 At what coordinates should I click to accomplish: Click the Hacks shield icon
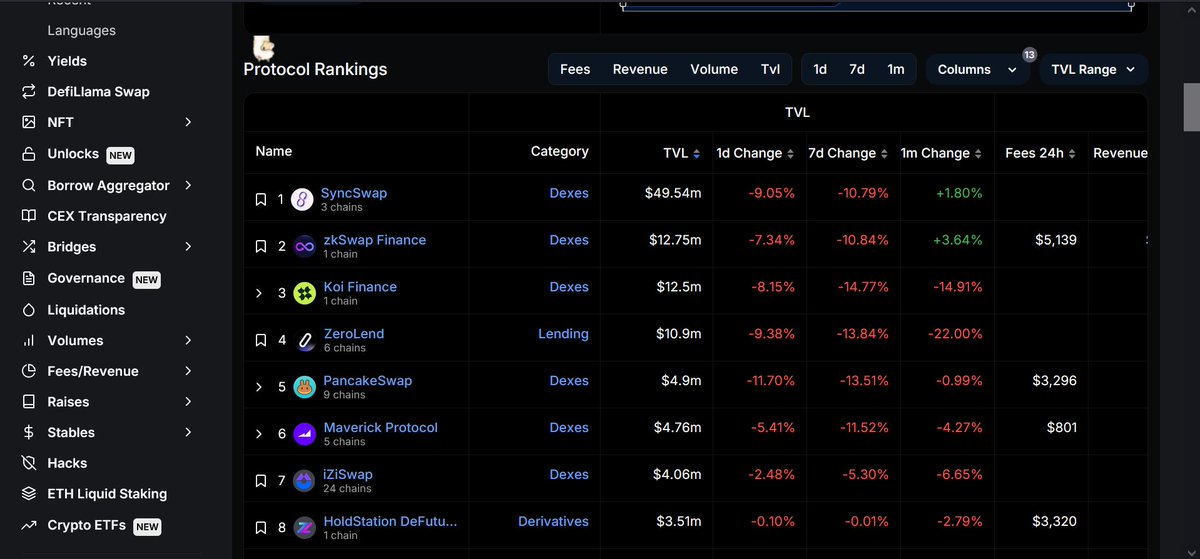point(29,463)
